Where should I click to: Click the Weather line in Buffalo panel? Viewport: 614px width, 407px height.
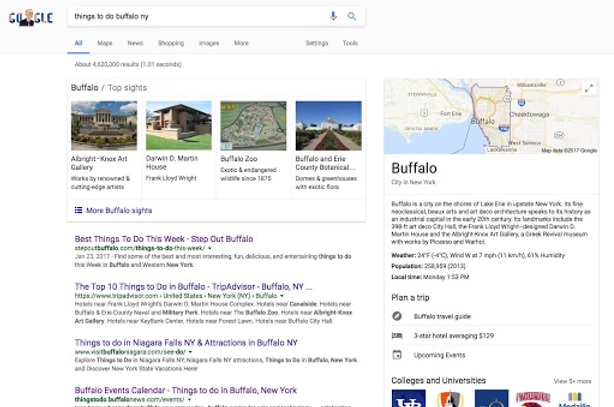tap(478, 255)
